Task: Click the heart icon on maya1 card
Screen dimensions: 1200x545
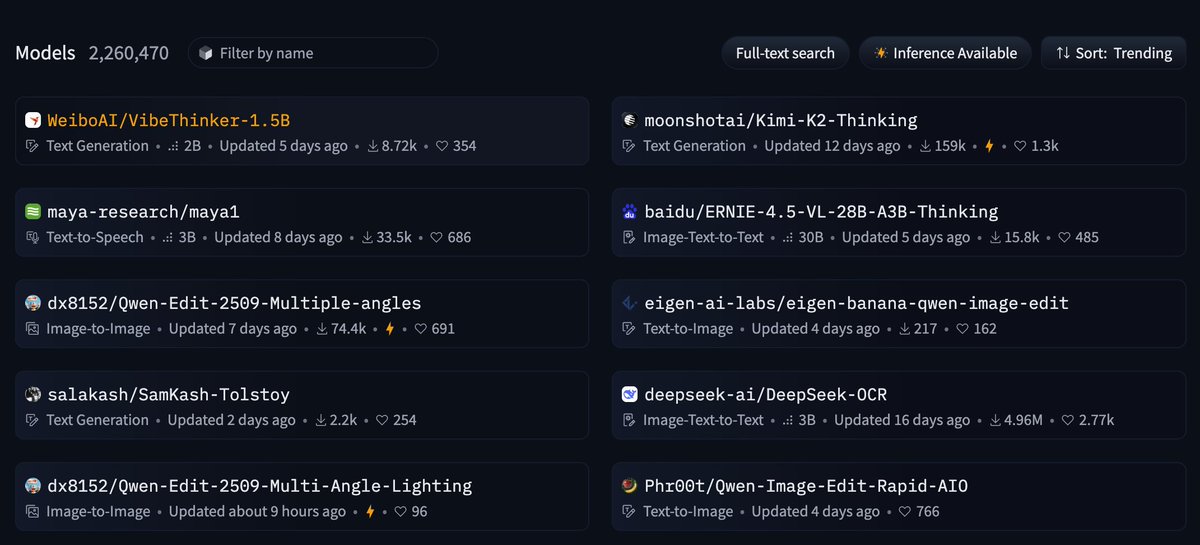Action: click(x=436, y=237)
